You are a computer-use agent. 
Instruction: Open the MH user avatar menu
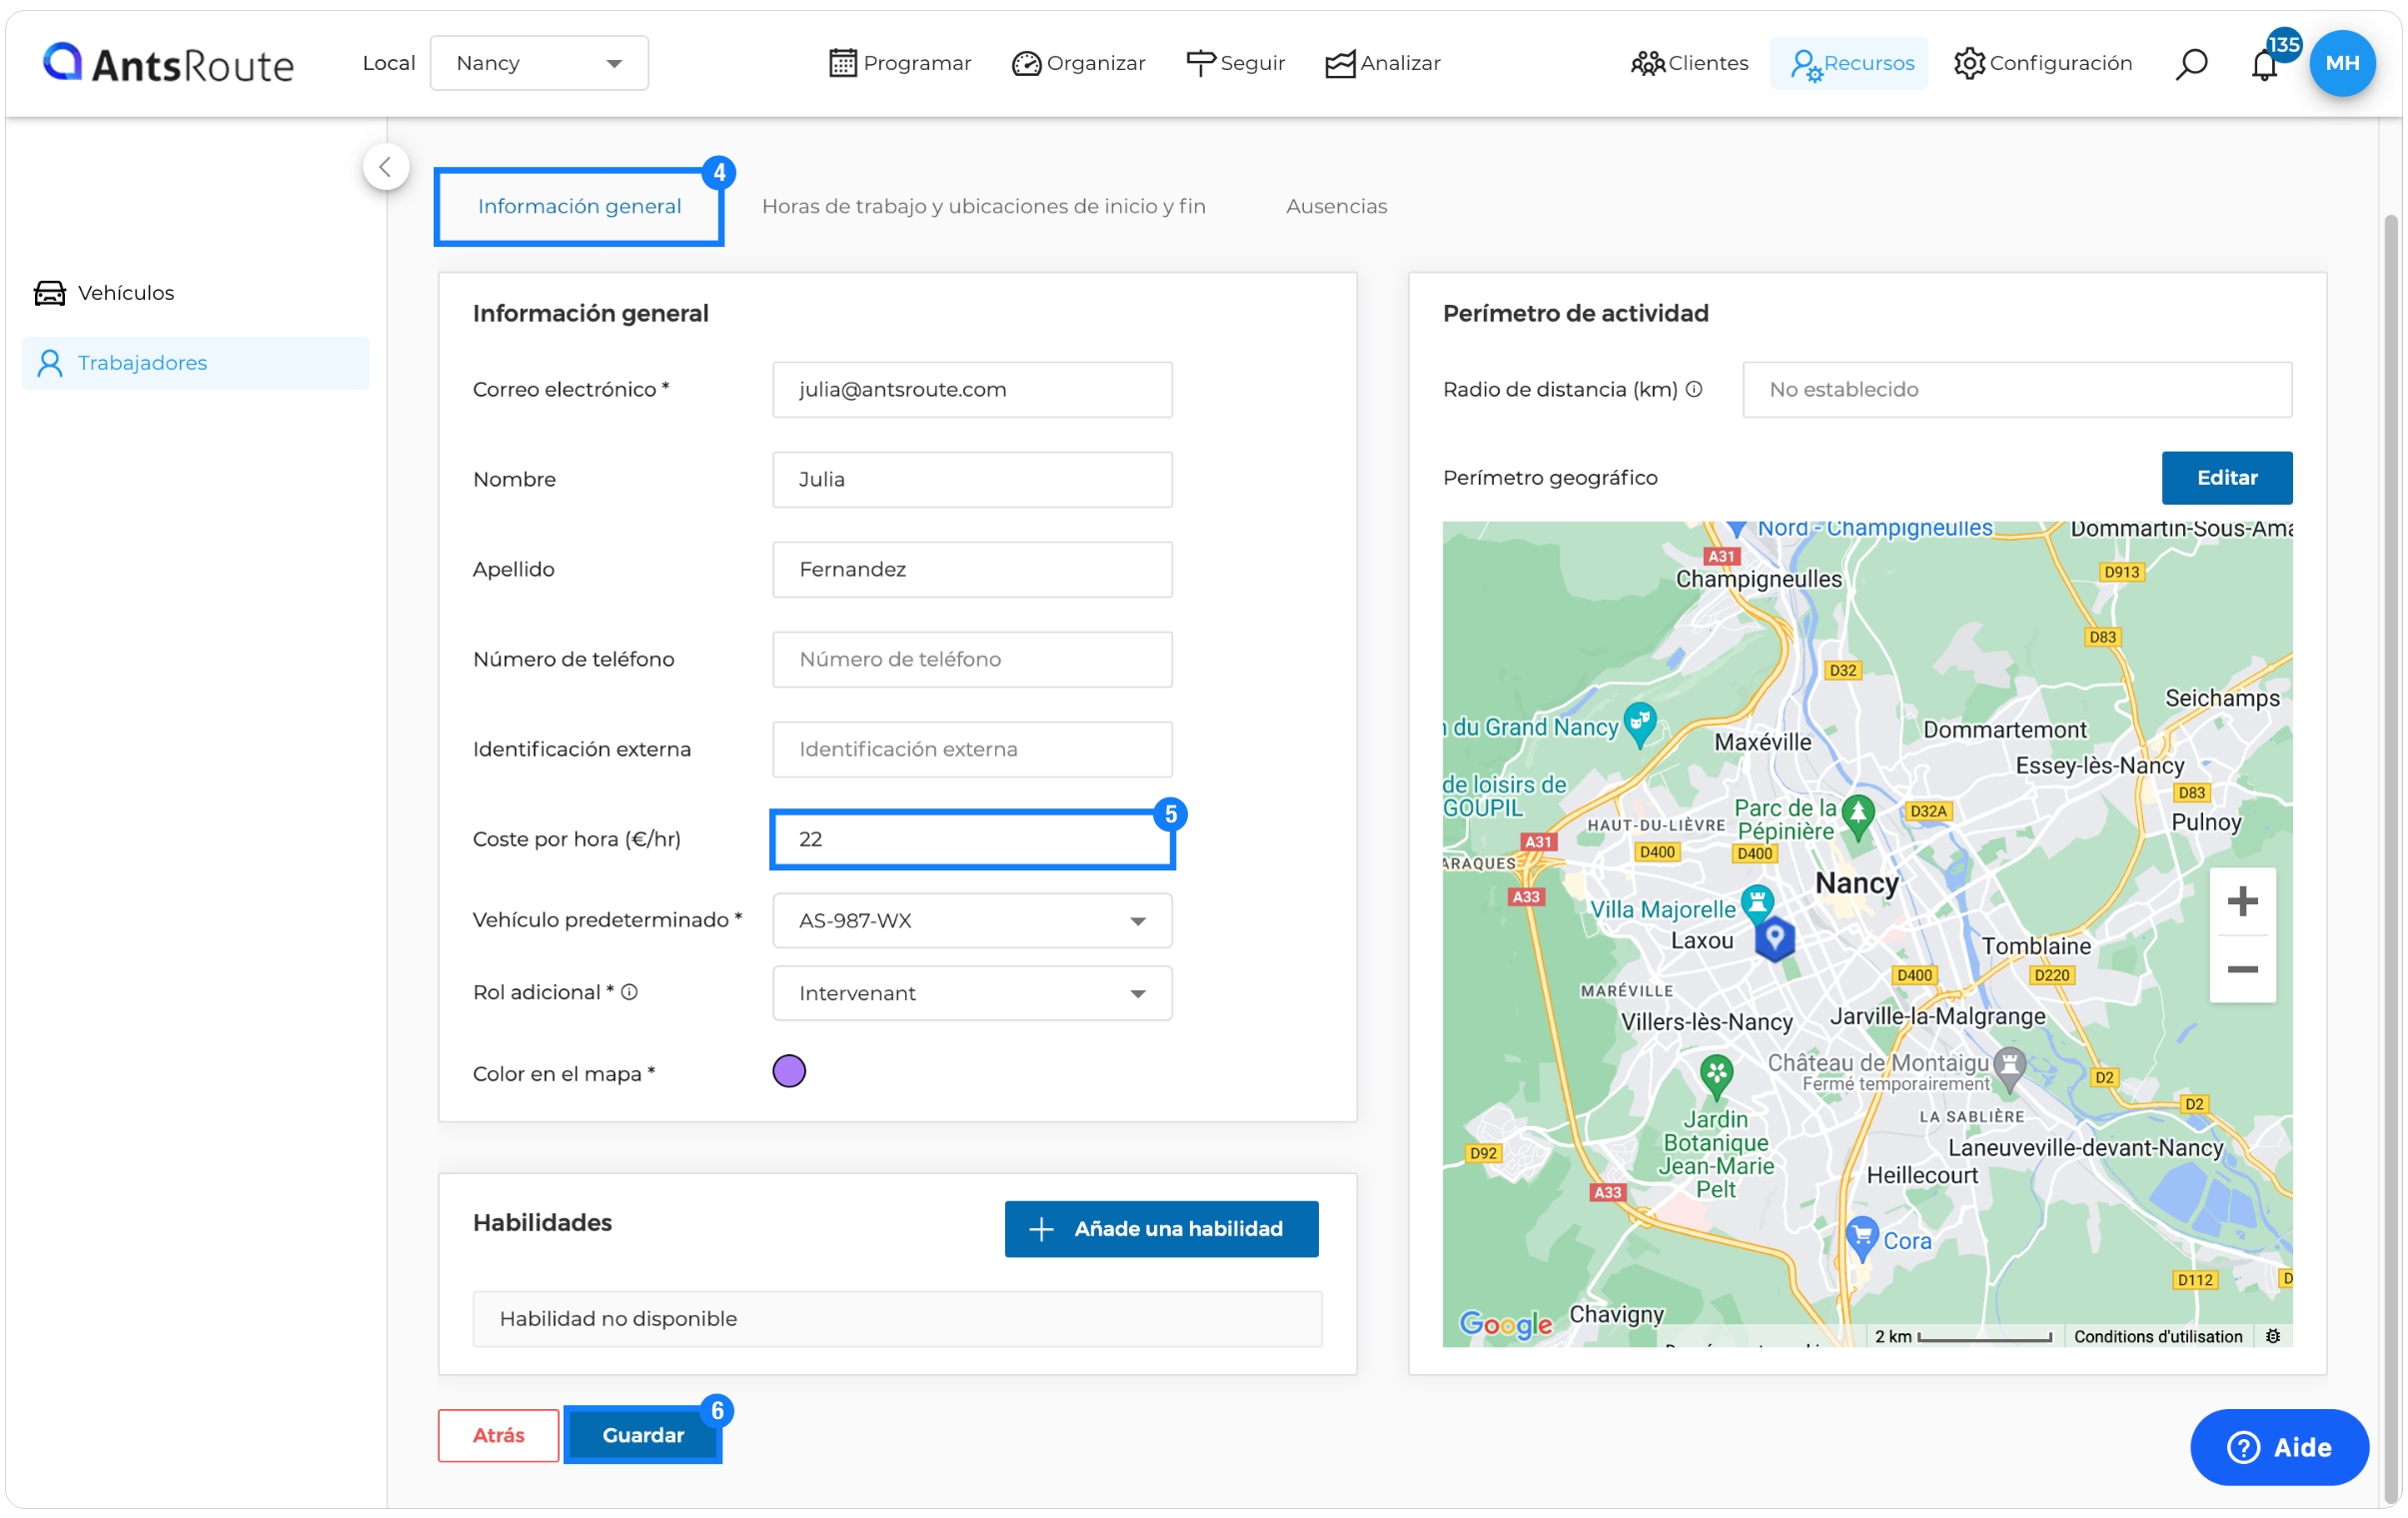click(2342, 63)
